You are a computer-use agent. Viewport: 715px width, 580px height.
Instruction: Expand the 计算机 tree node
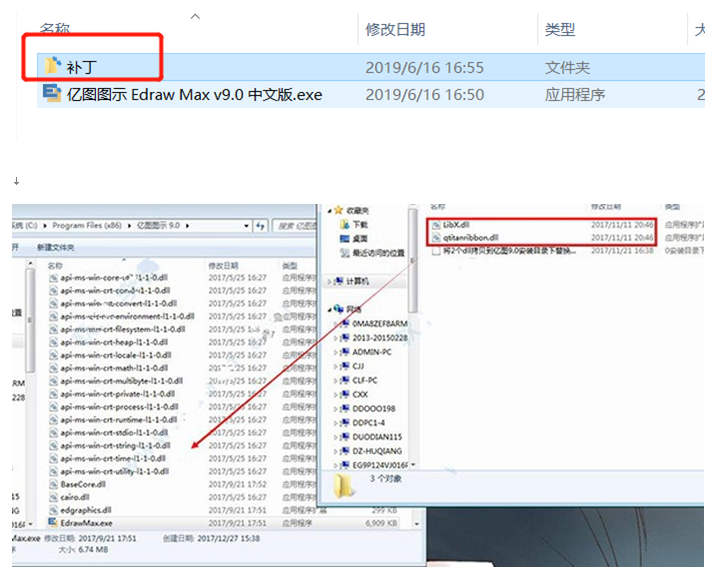(329, 282)
